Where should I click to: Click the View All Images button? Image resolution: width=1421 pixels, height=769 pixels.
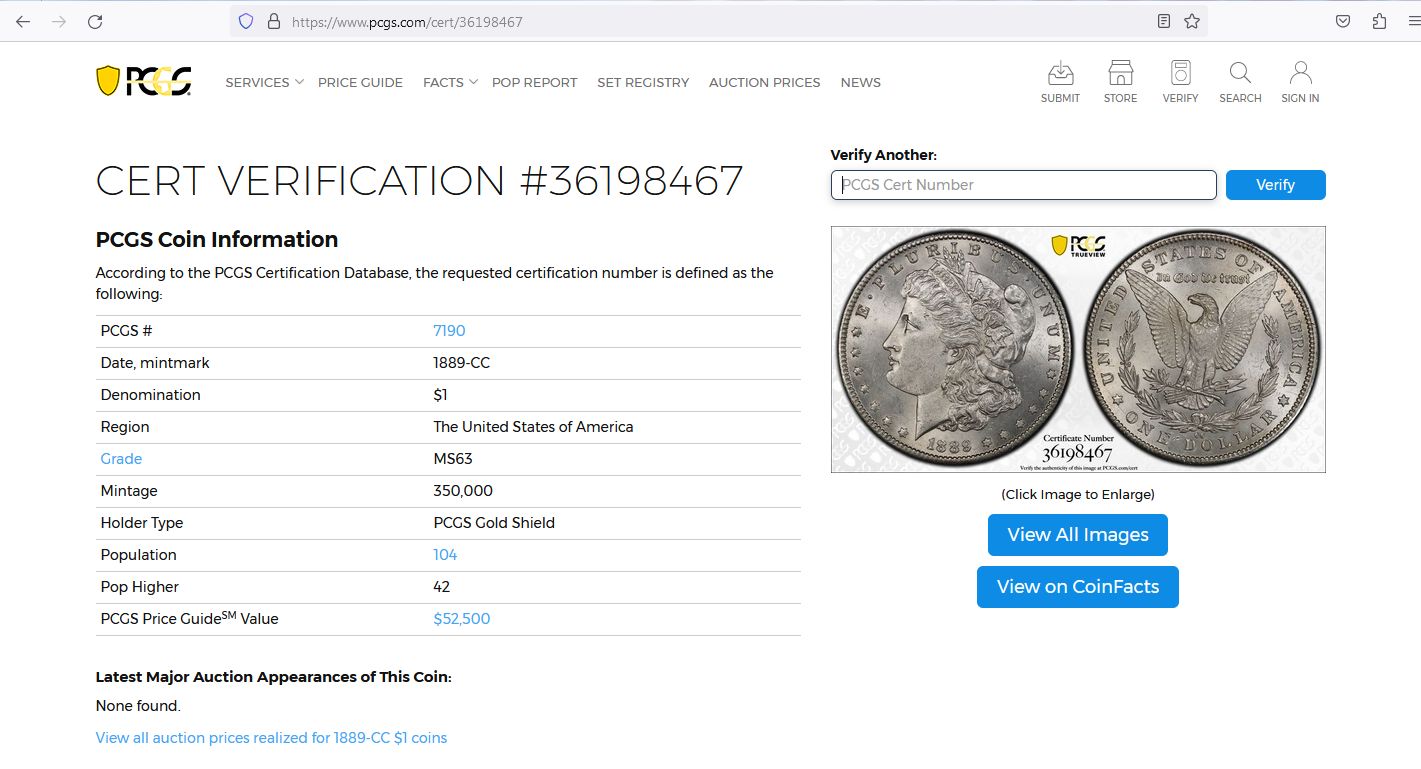click(1078, 535)
